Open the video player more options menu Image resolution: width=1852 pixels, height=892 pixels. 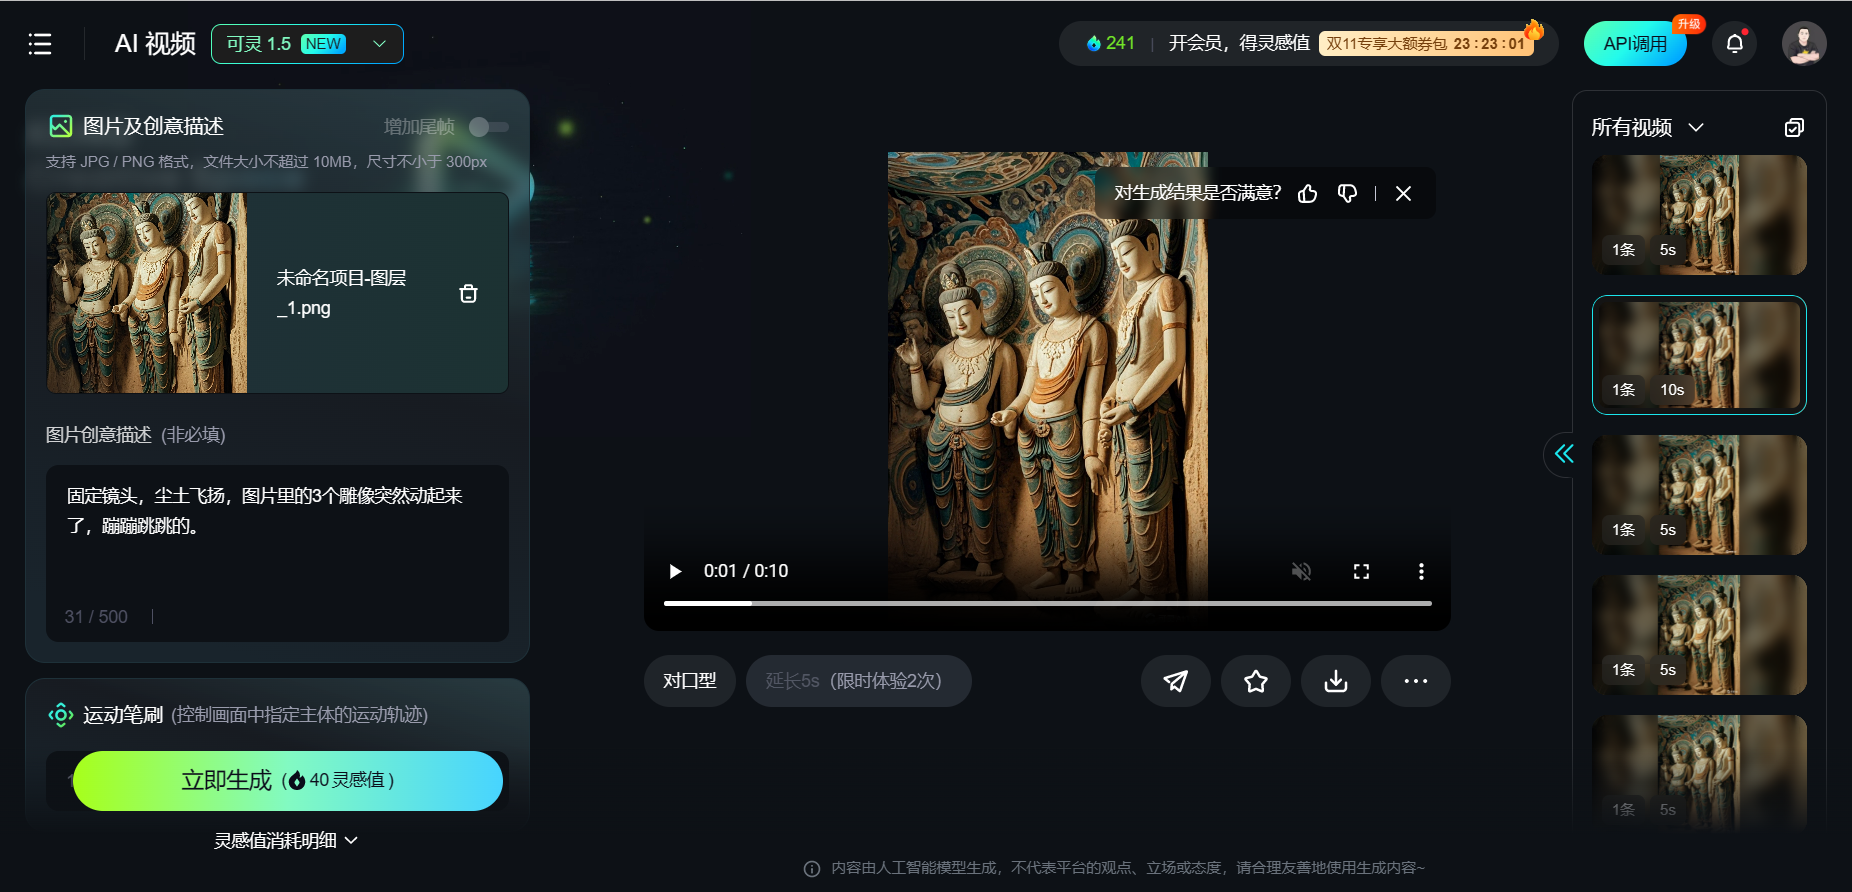(x=1421, y=571)
